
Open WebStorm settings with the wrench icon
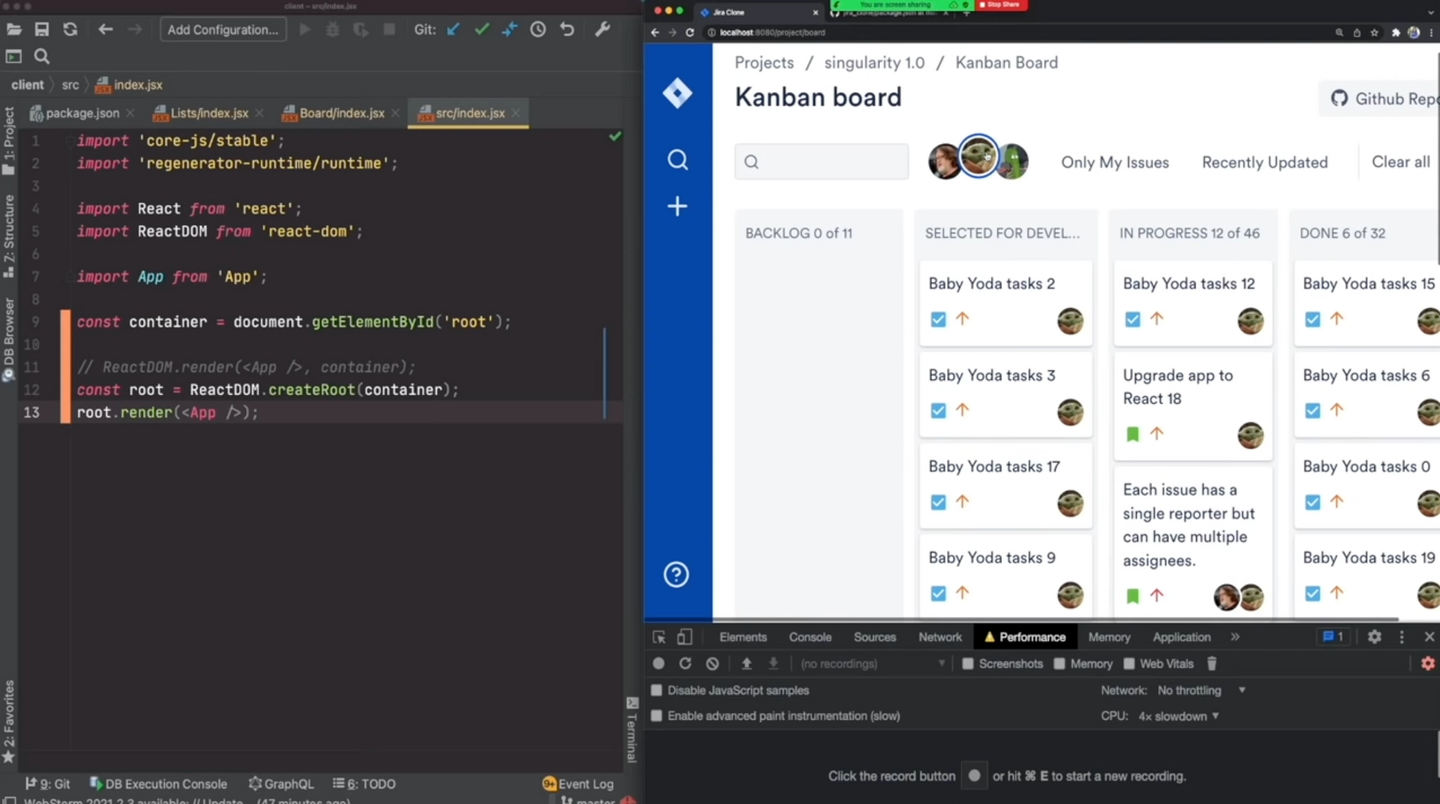(x=602, y=29)
